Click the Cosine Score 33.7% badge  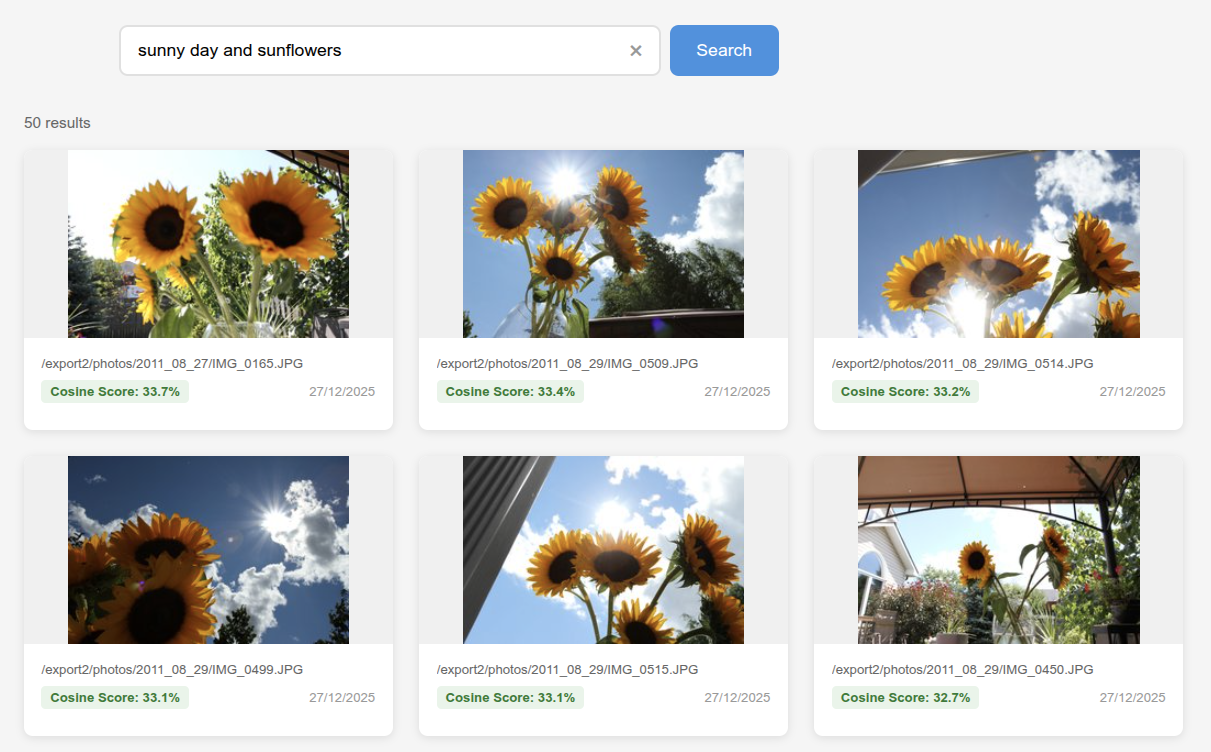(x=115, y=392)
